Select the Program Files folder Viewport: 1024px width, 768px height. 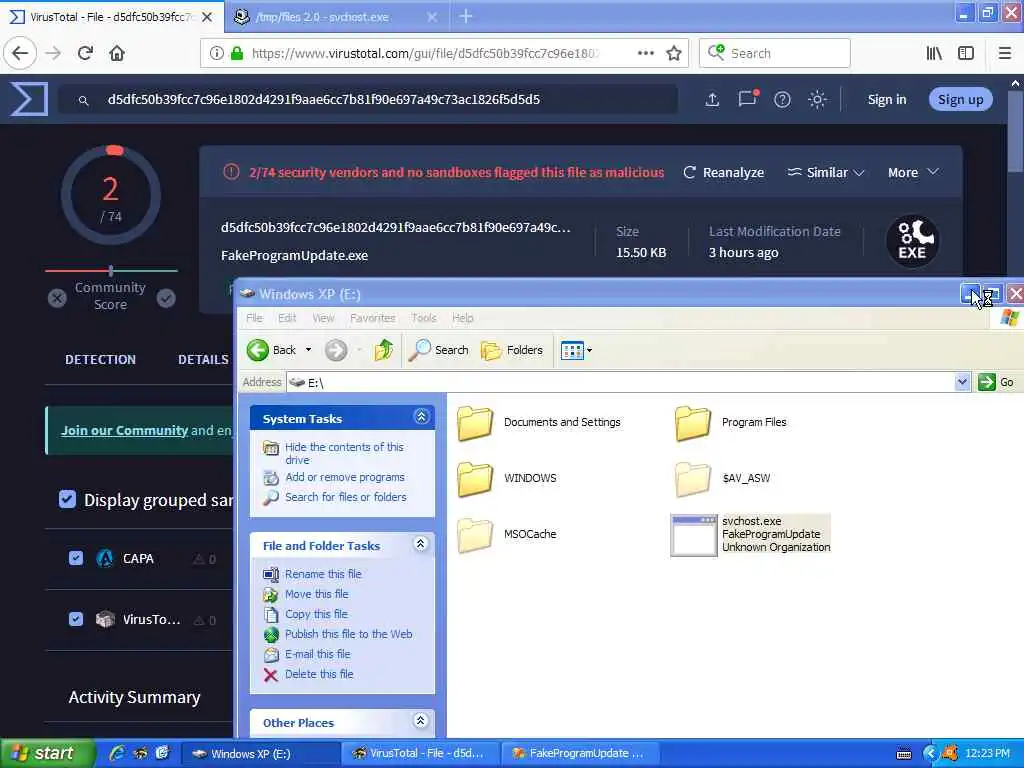point(731,423)
